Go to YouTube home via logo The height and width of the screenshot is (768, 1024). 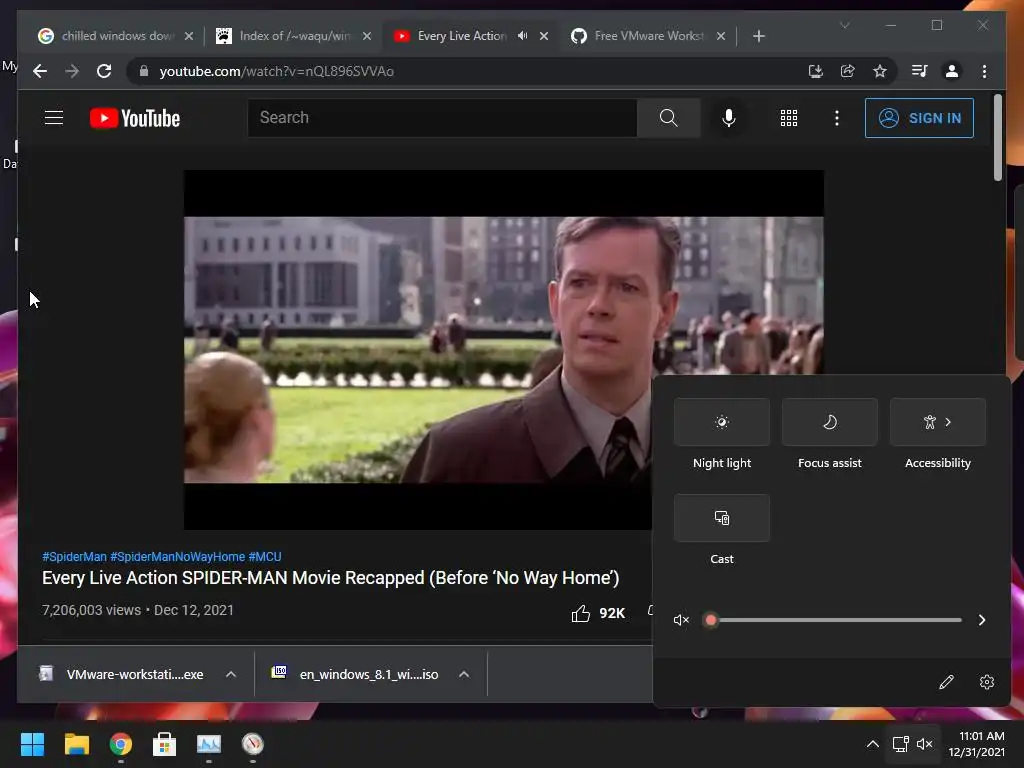pyautogui.click(x=135, y=118)
